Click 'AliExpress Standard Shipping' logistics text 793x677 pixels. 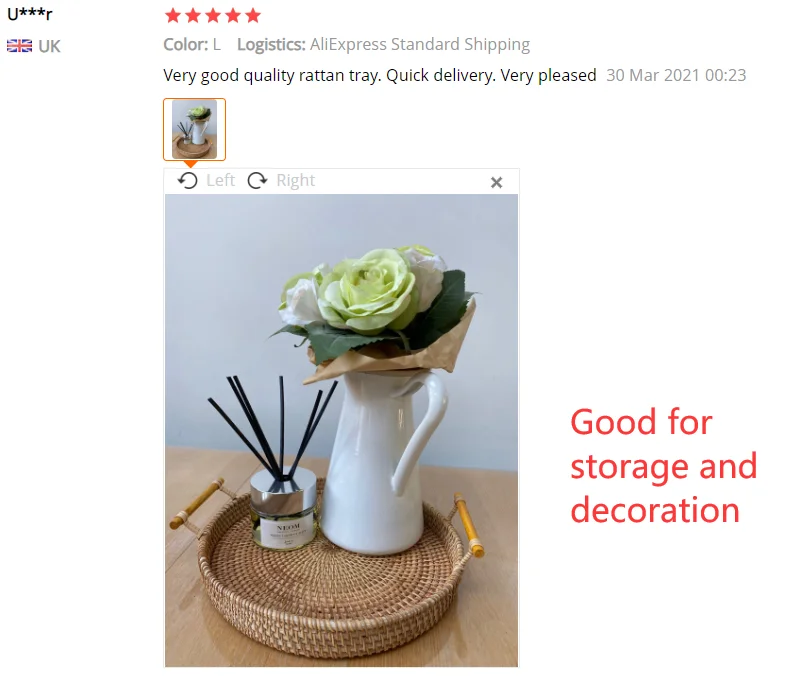pos(420,44)
